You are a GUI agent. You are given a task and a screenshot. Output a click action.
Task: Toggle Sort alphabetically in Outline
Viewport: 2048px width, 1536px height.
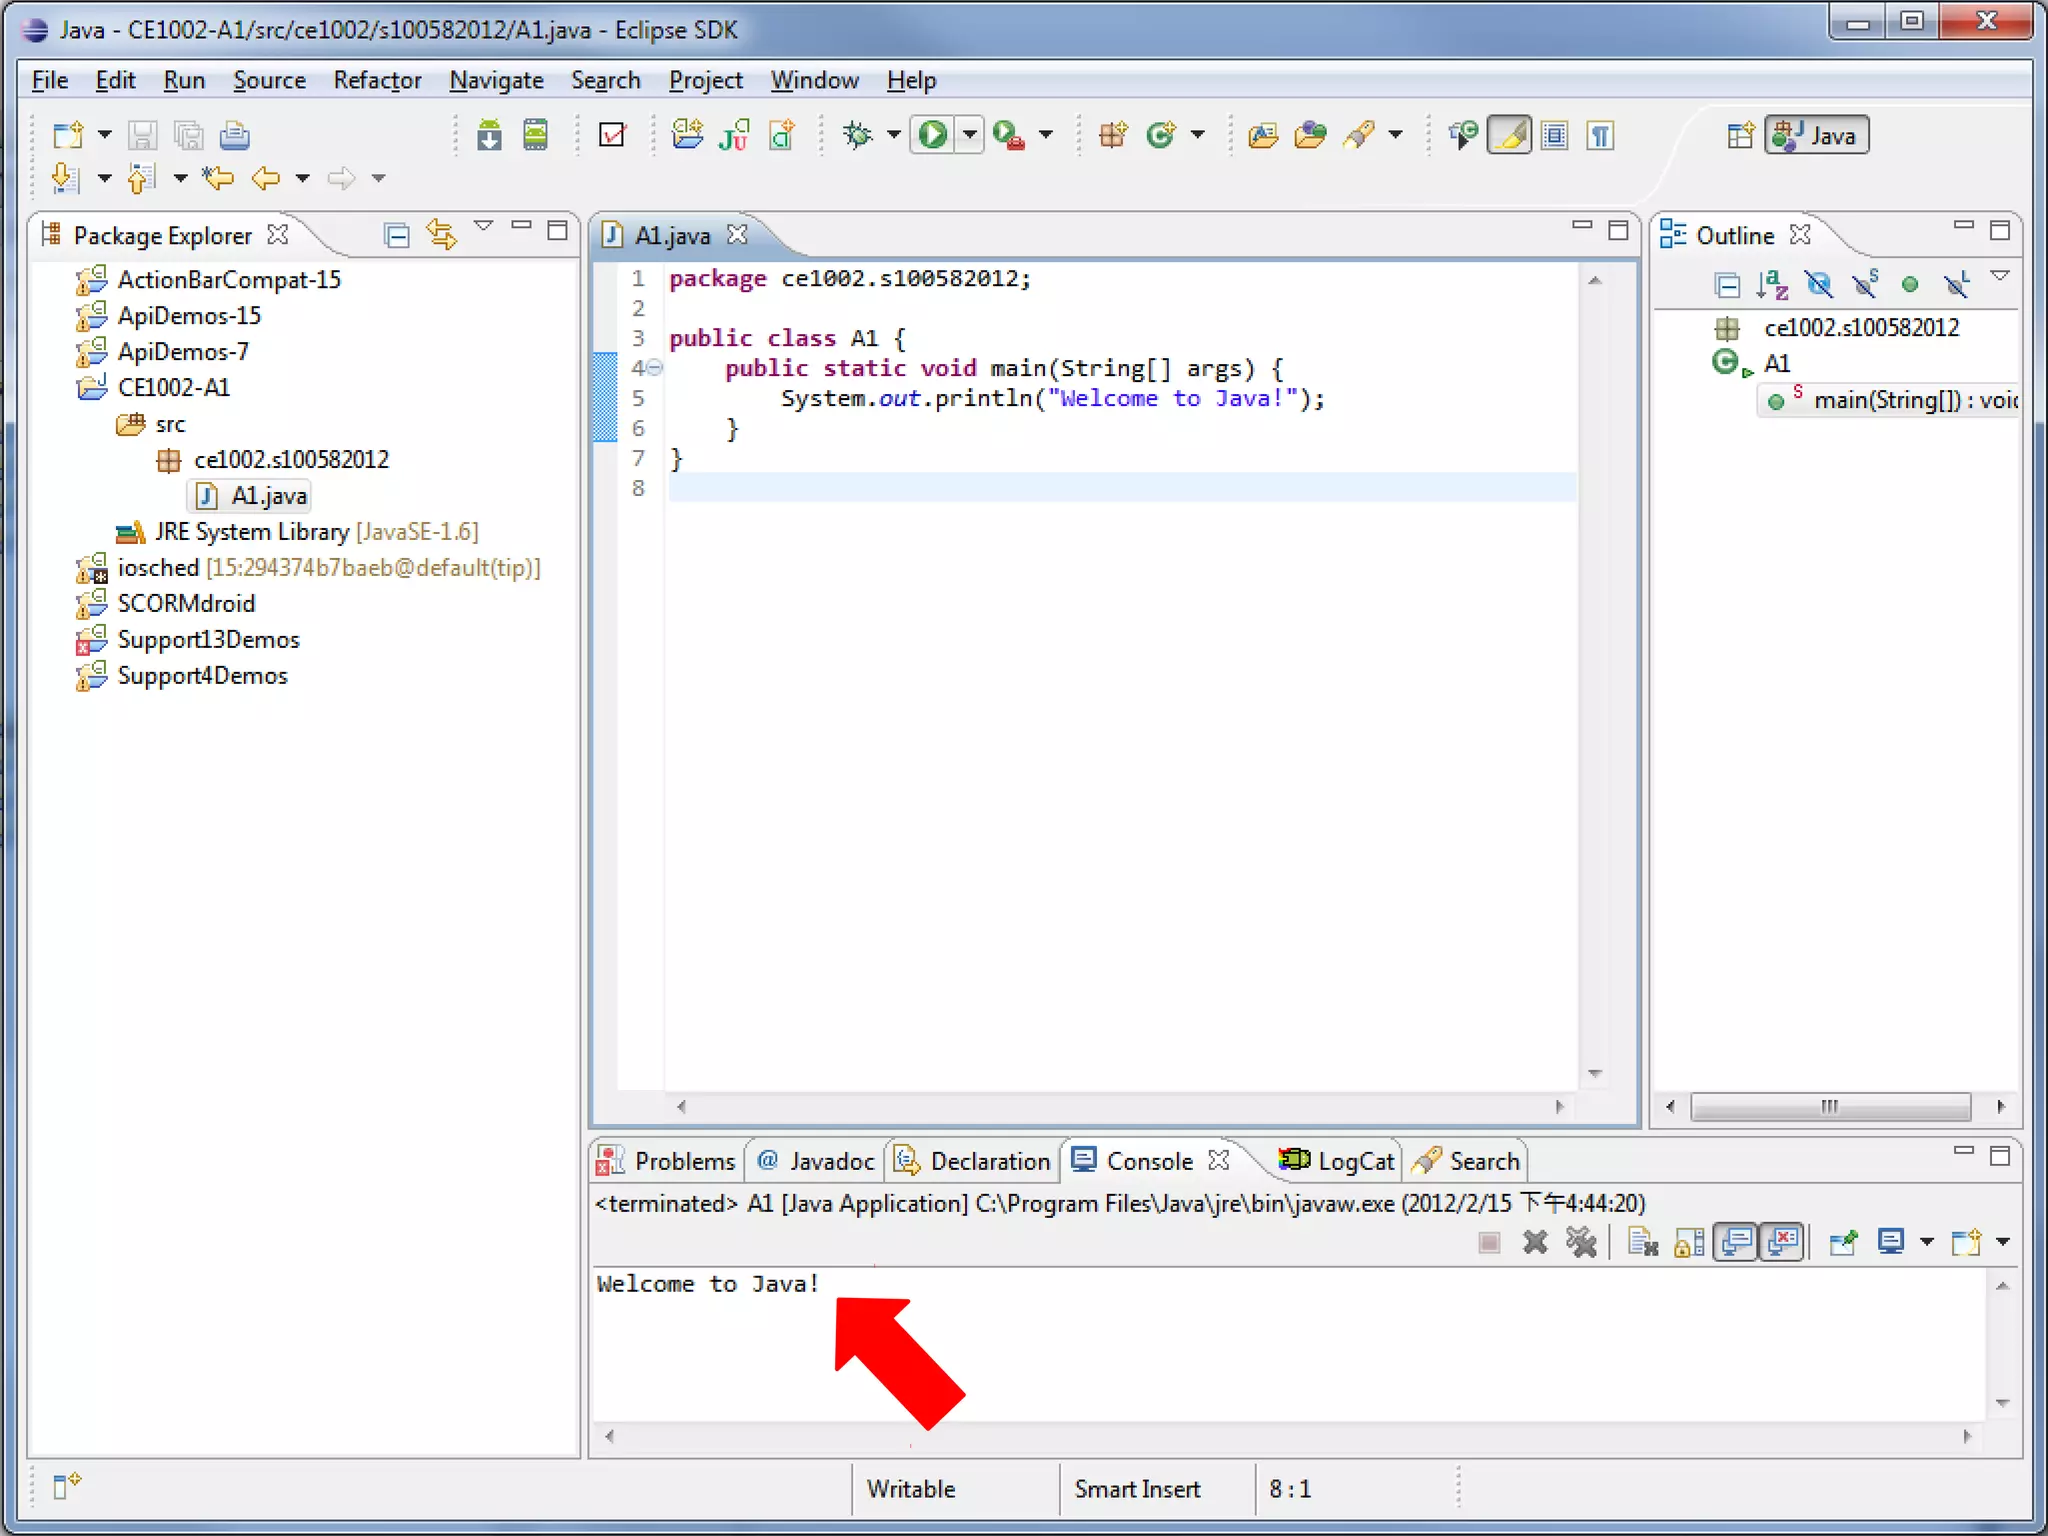click(x=1772, y=285)
